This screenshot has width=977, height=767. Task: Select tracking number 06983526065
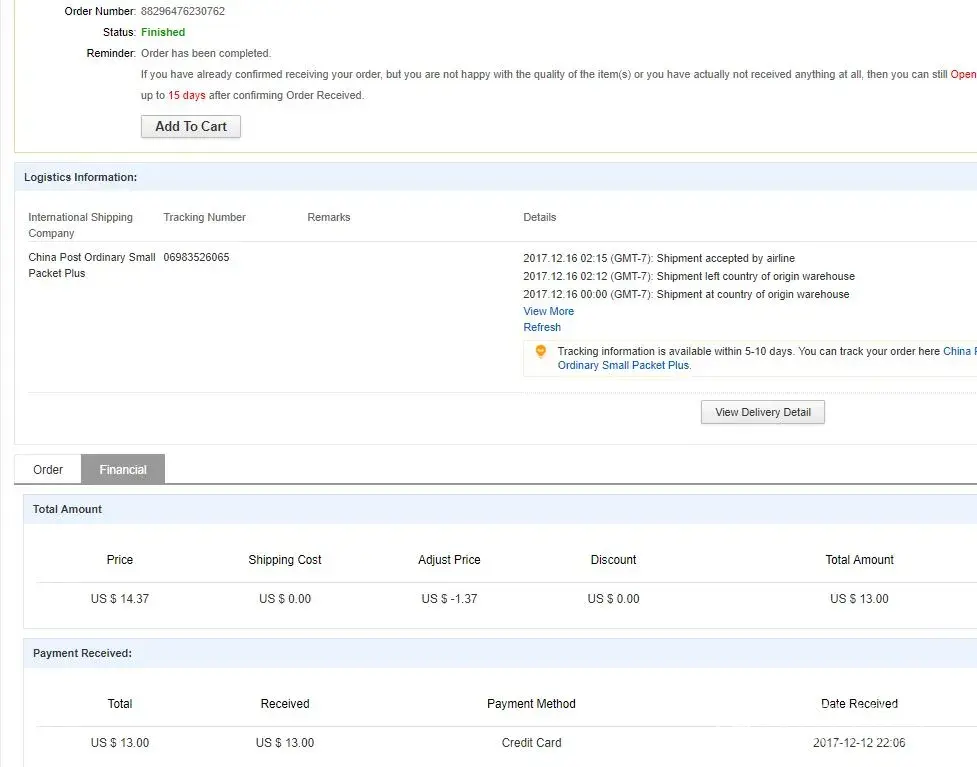196,257
